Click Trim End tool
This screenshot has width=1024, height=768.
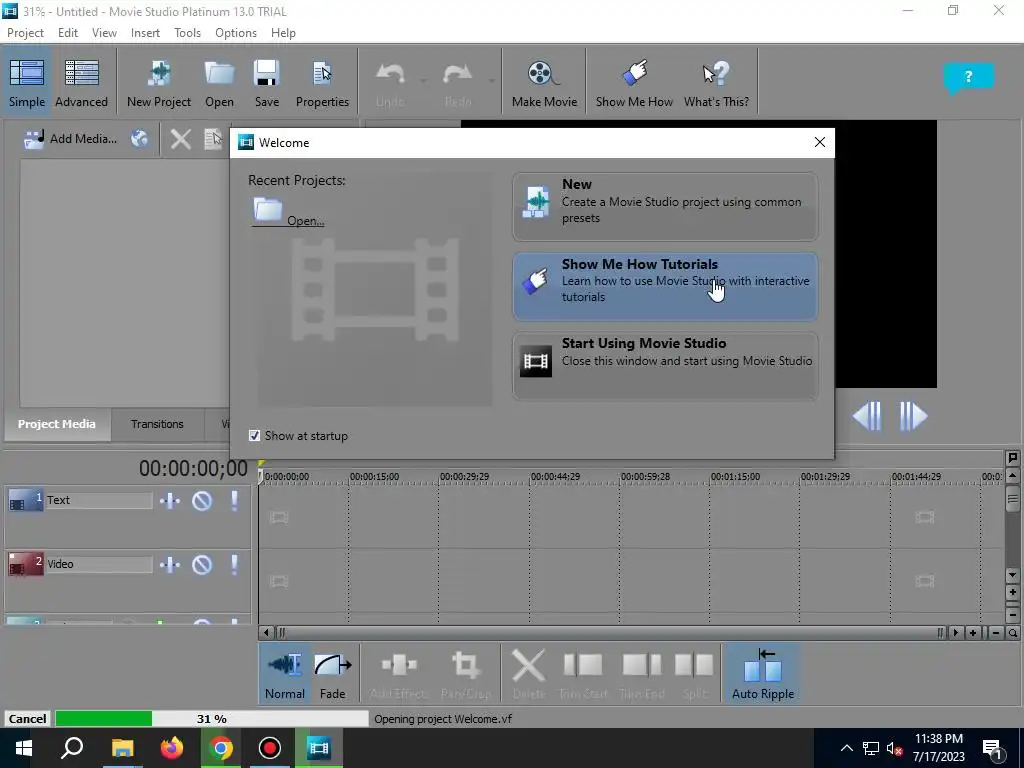point(642,674)
